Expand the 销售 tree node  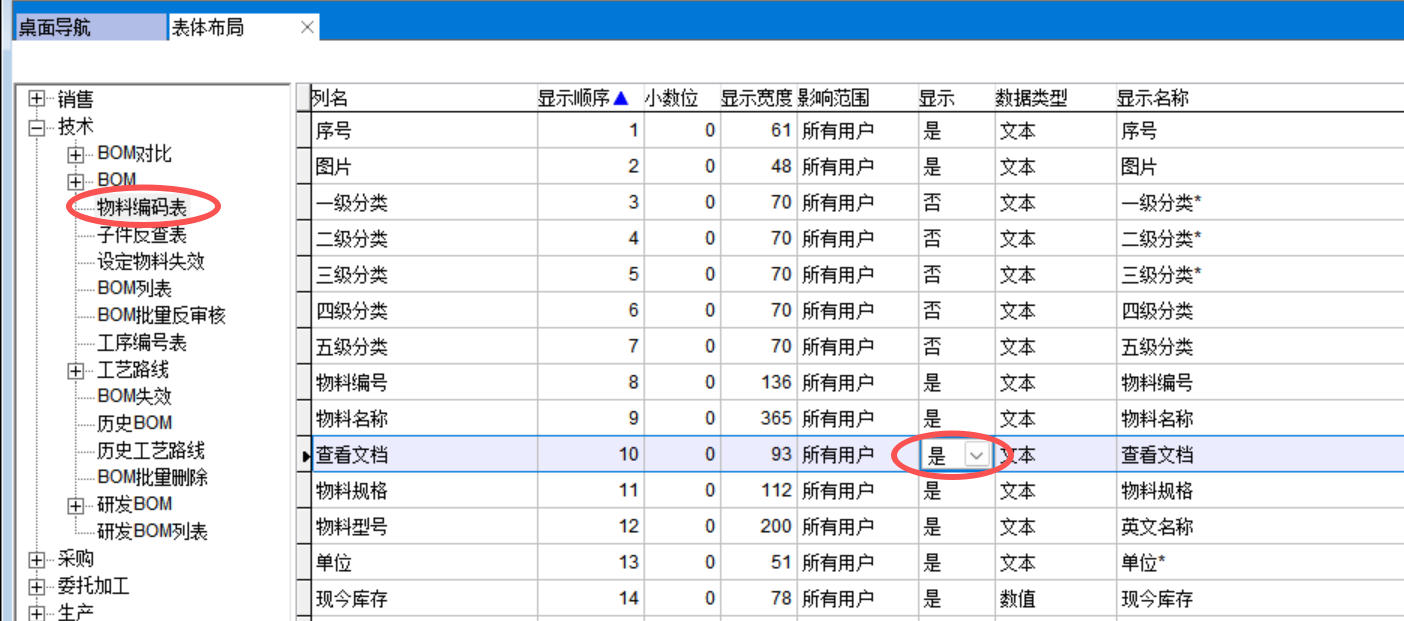coord(37,99)
